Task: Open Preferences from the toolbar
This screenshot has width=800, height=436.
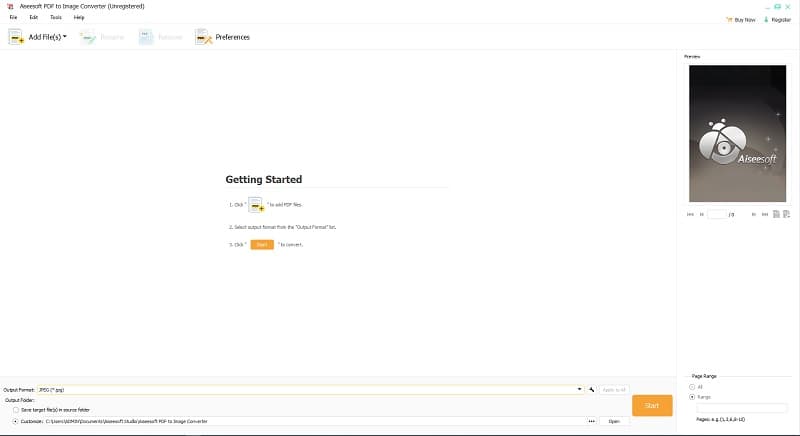Action: [x=222, y=37]
